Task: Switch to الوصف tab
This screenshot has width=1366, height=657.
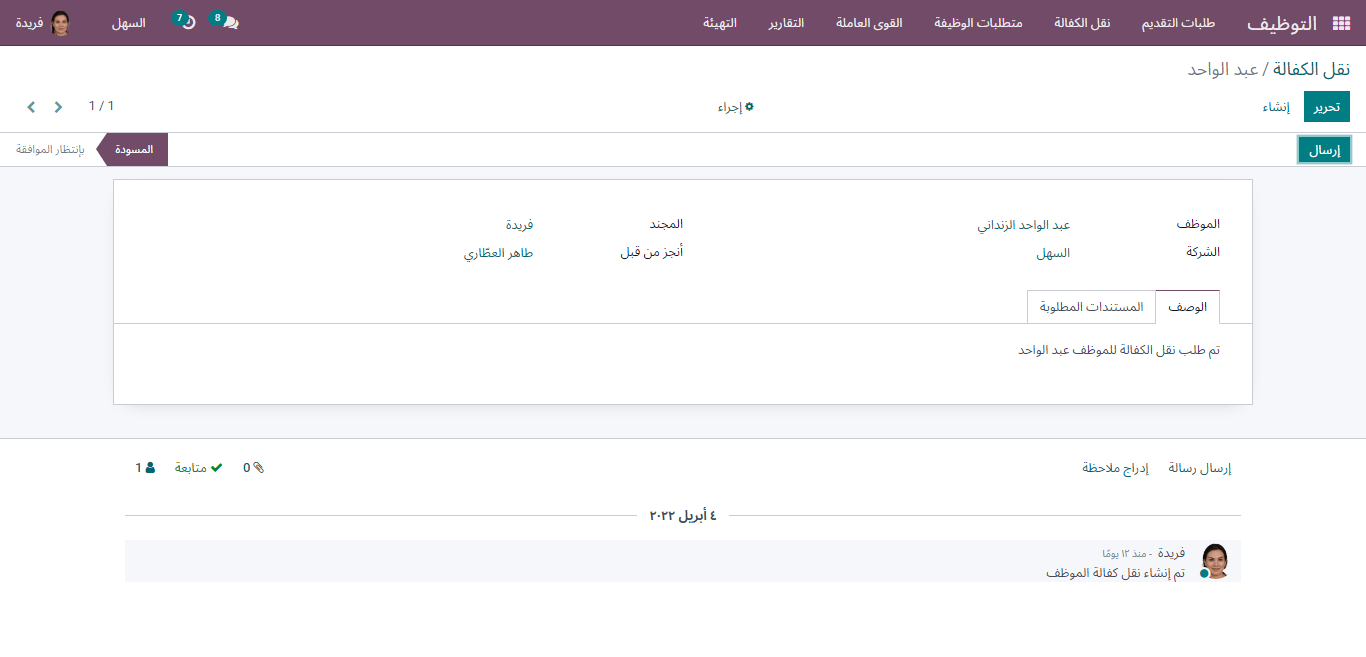Action: click(x=1187, y=307)
